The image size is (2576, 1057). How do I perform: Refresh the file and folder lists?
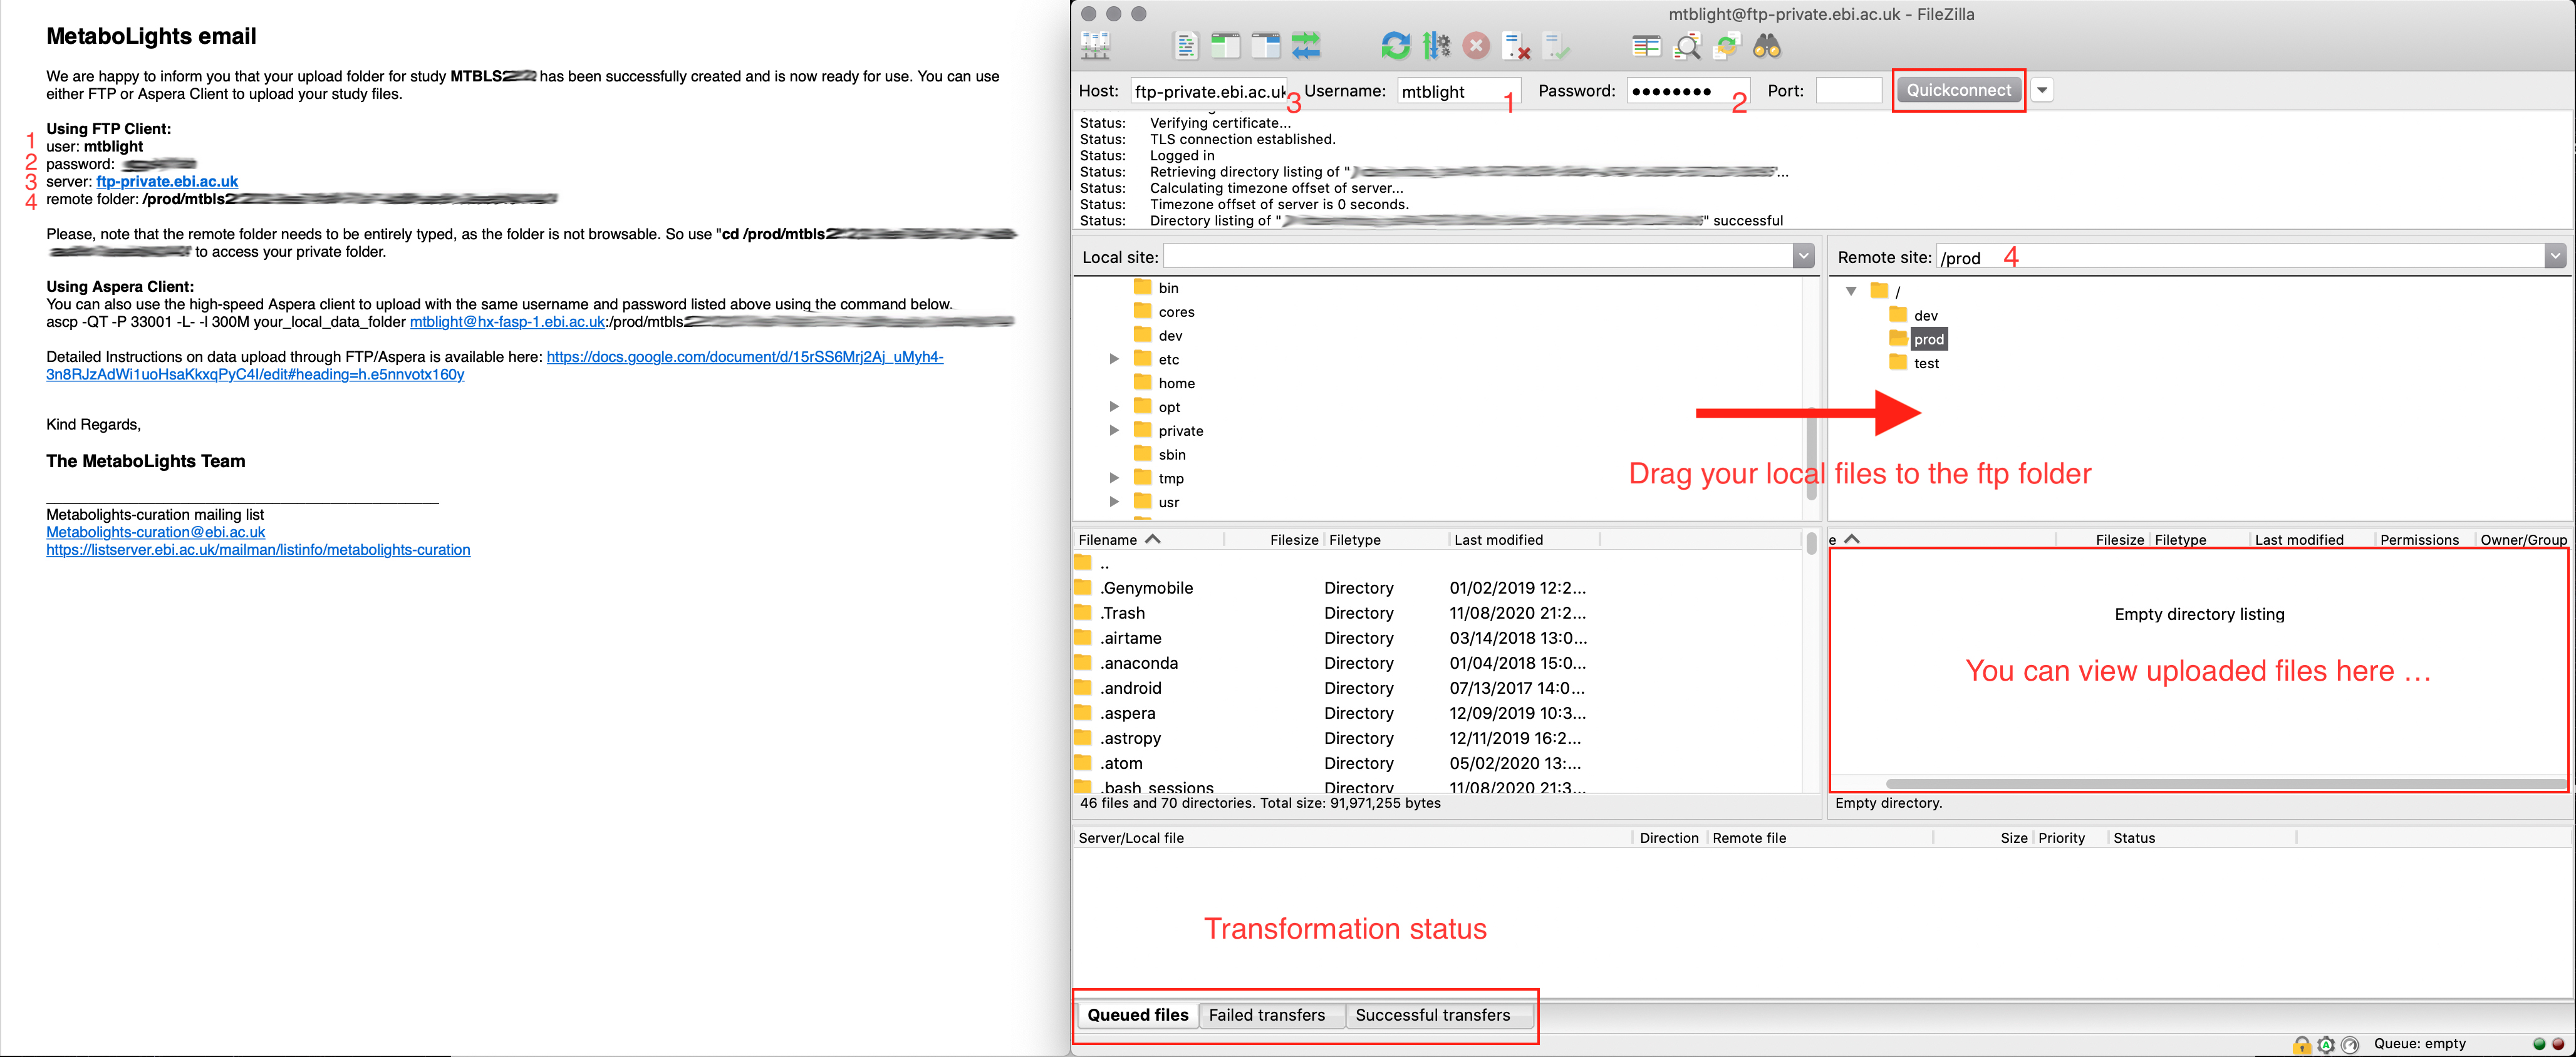1395,46
